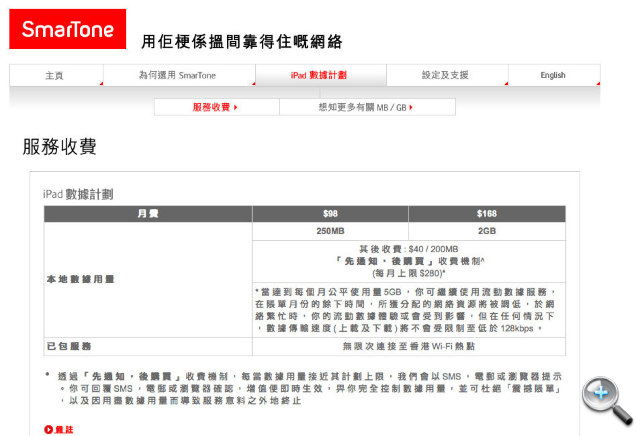
Task: Click the 月費 header cell
Action: (148, 214)
